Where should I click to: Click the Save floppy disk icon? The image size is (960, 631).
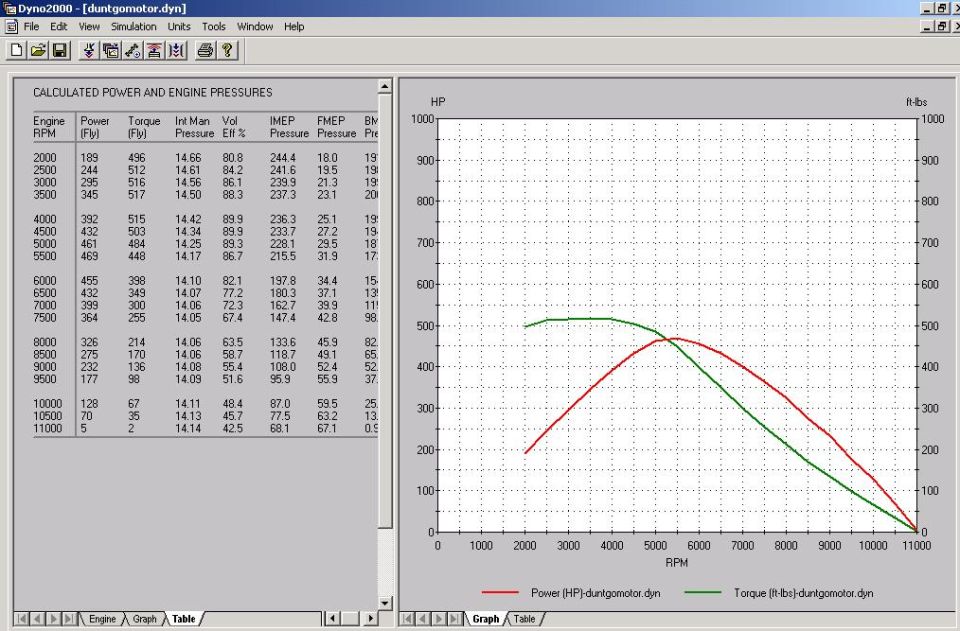[x=59, y=50]
